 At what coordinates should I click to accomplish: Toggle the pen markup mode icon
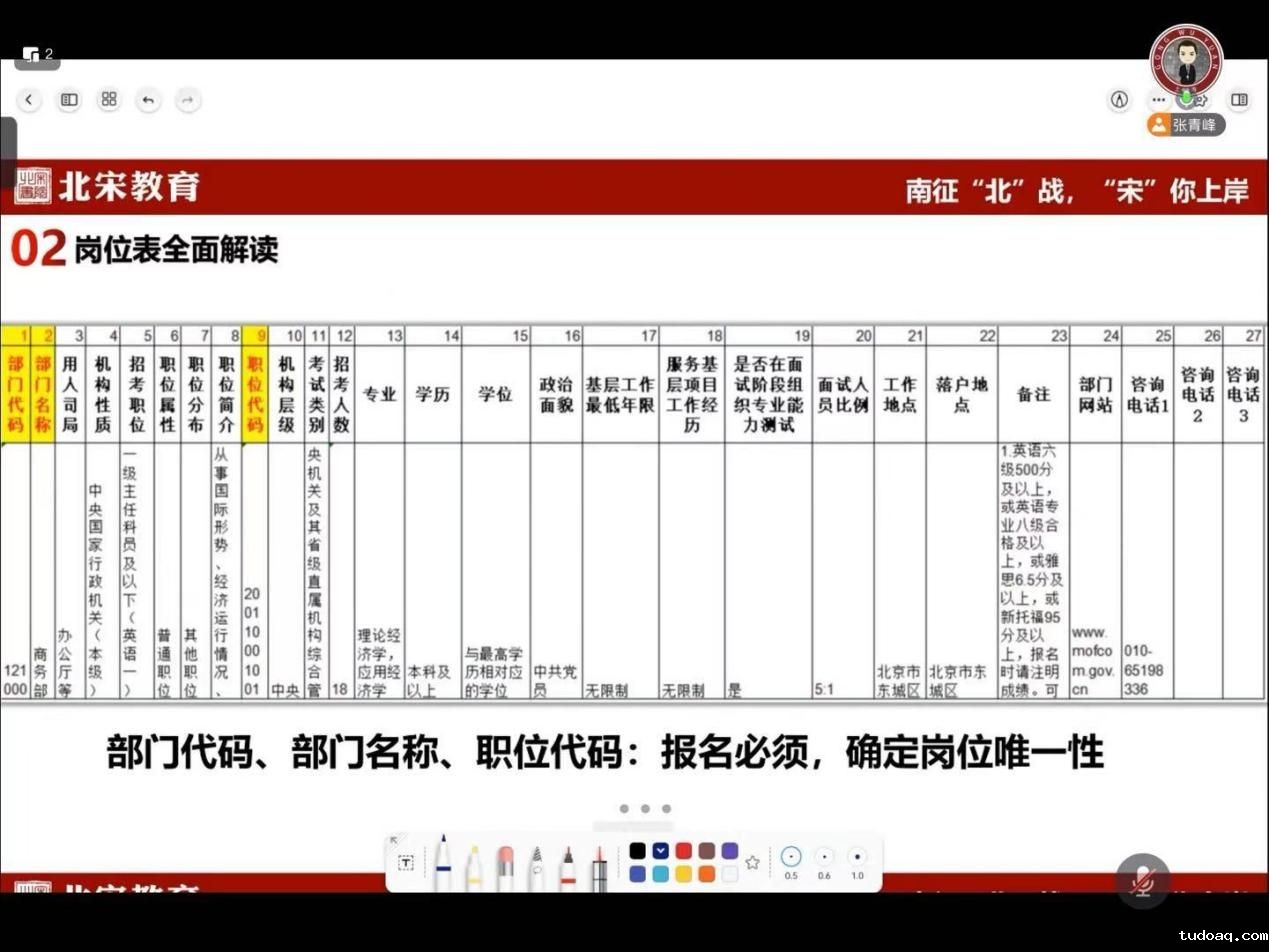pos(1119,100)
